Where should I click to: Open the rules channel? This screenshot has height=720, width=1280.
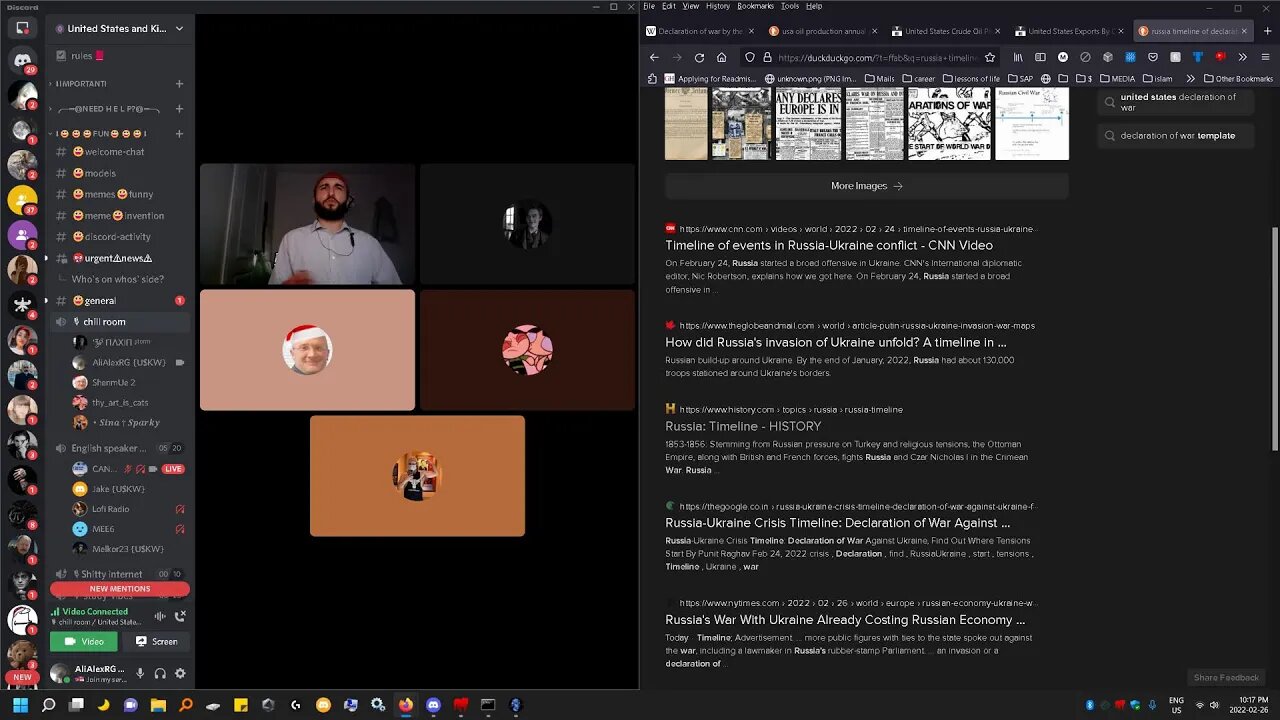(x=120, y=56)
